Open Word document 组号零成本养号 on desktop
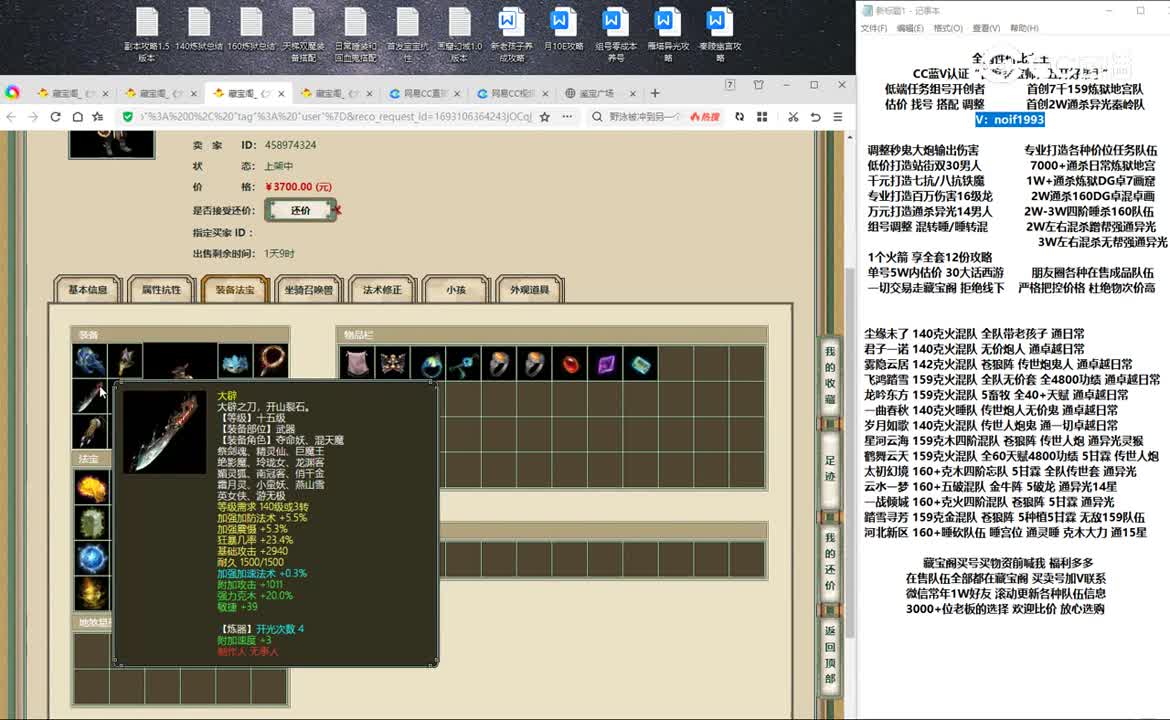Viewport: 1170px width, 720px height. tap(616, 34)
